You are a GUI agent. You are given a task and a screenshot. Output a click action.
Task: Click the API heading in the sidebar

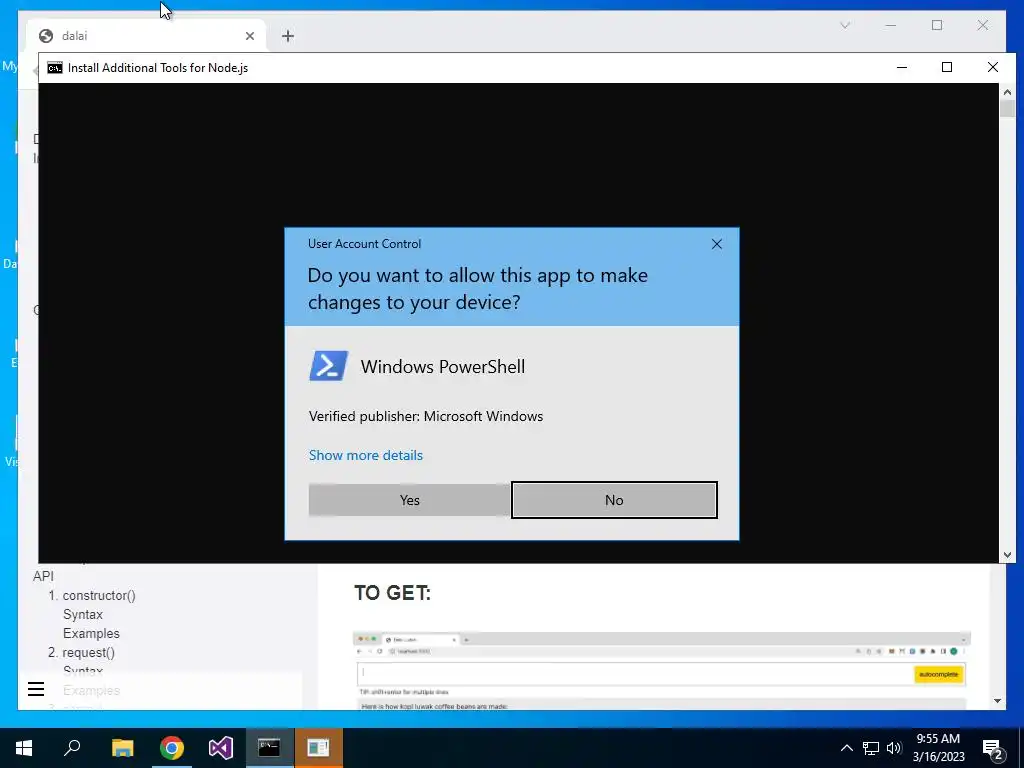[x=44, y=576]
